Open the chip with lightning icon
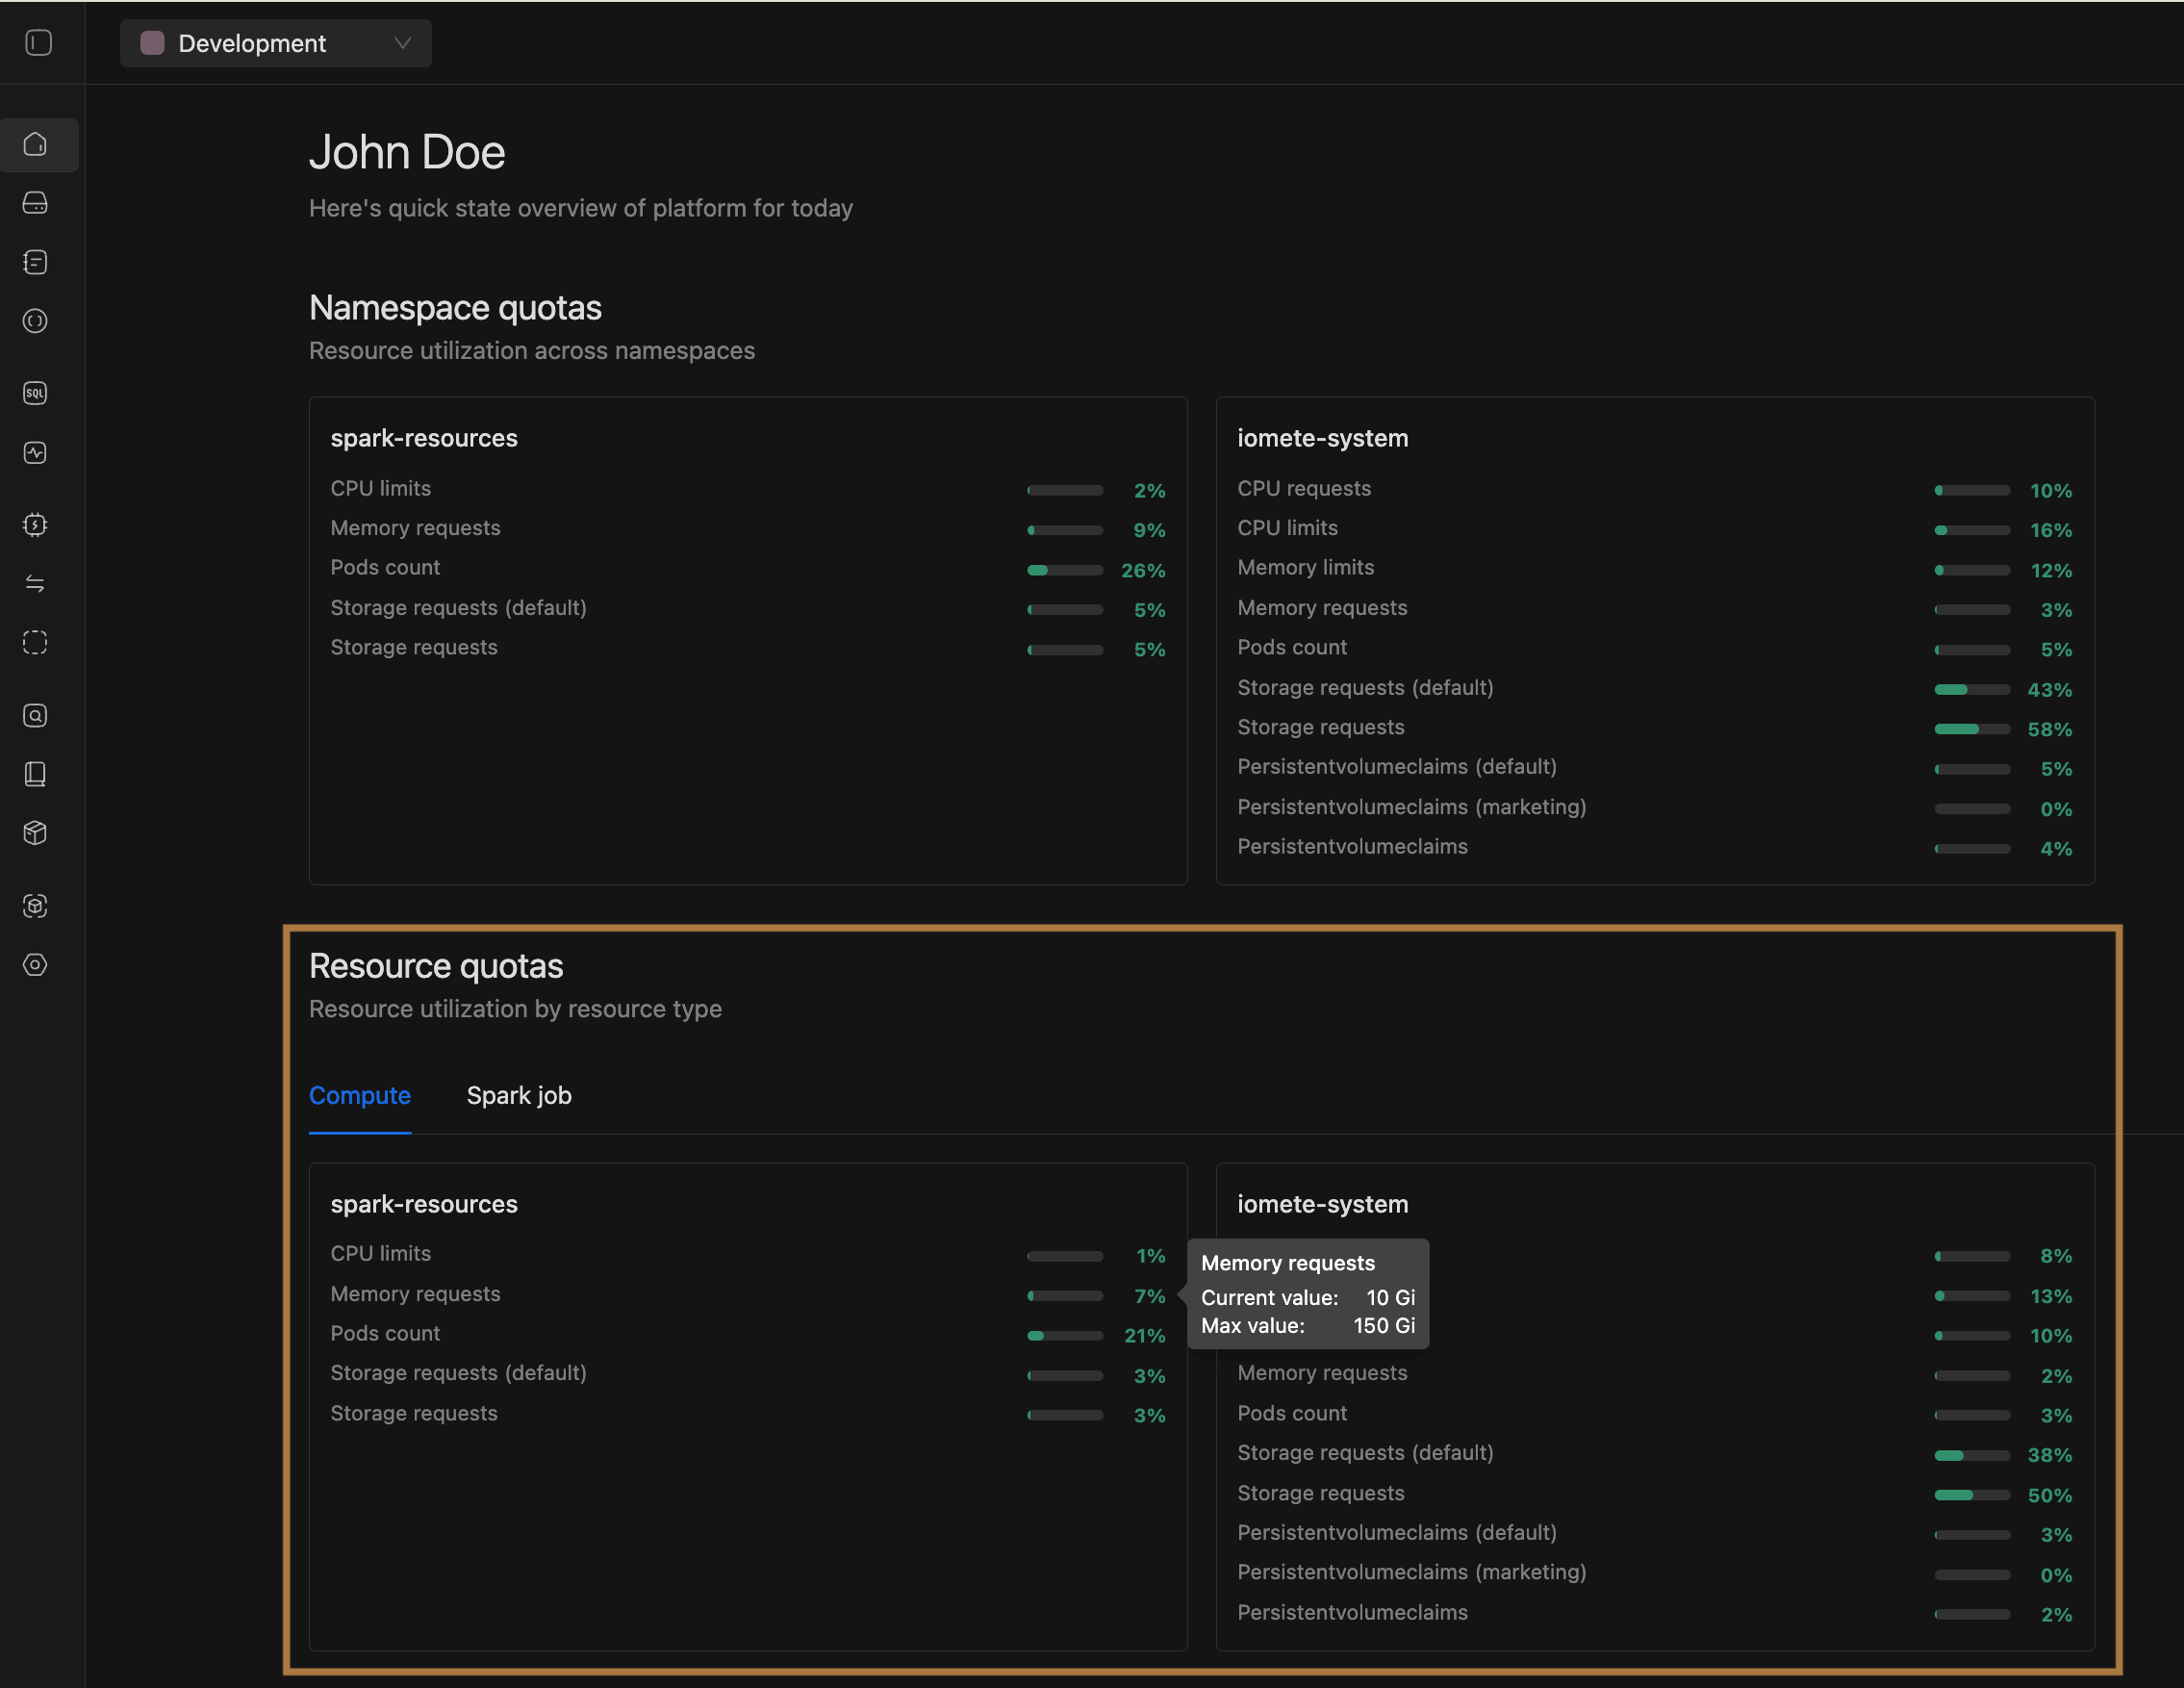Viewport: 2184px width, 1688px height. pos(36,525)
